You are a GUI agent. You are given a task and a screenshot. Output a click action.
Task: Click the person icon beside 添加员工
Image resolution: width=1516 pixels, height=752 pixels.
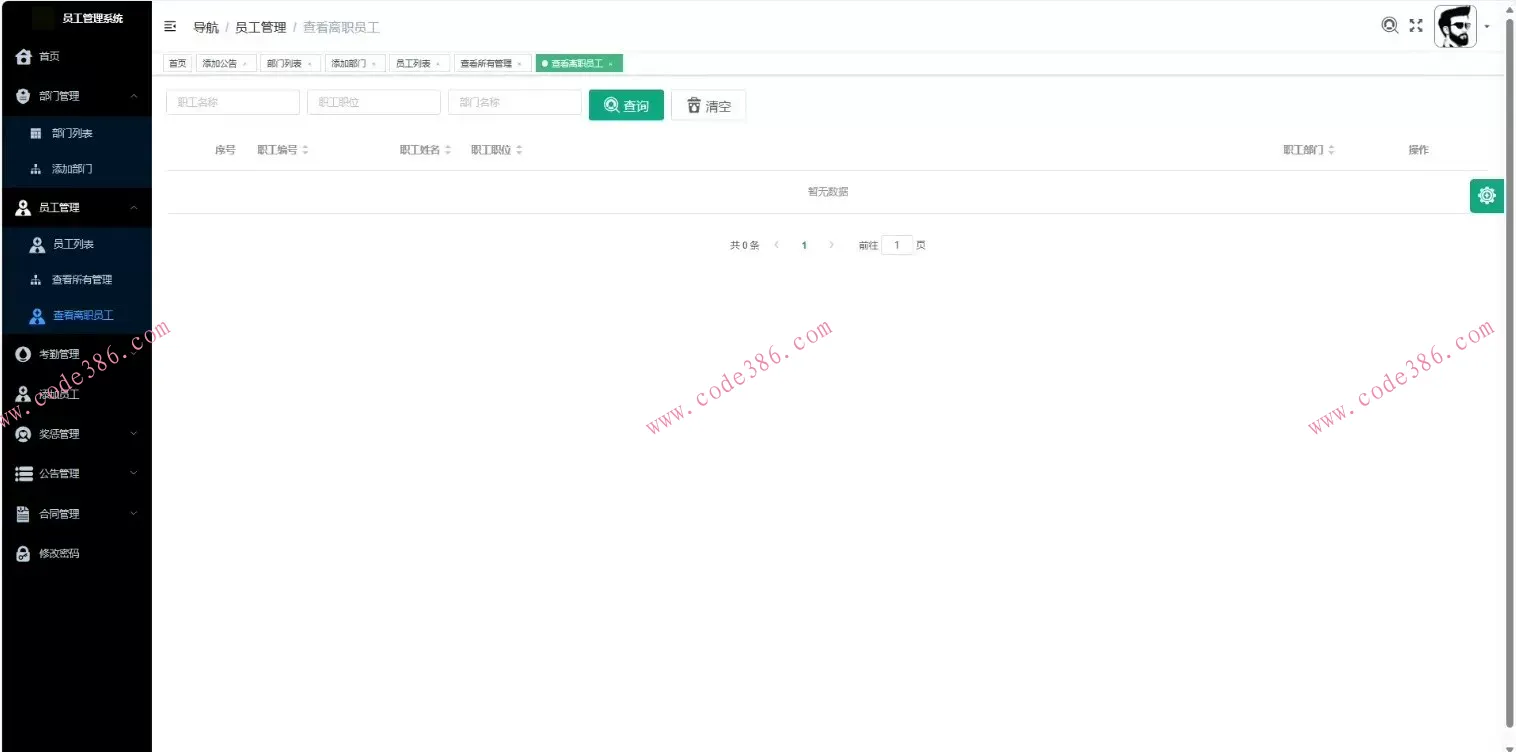[24, 393]
